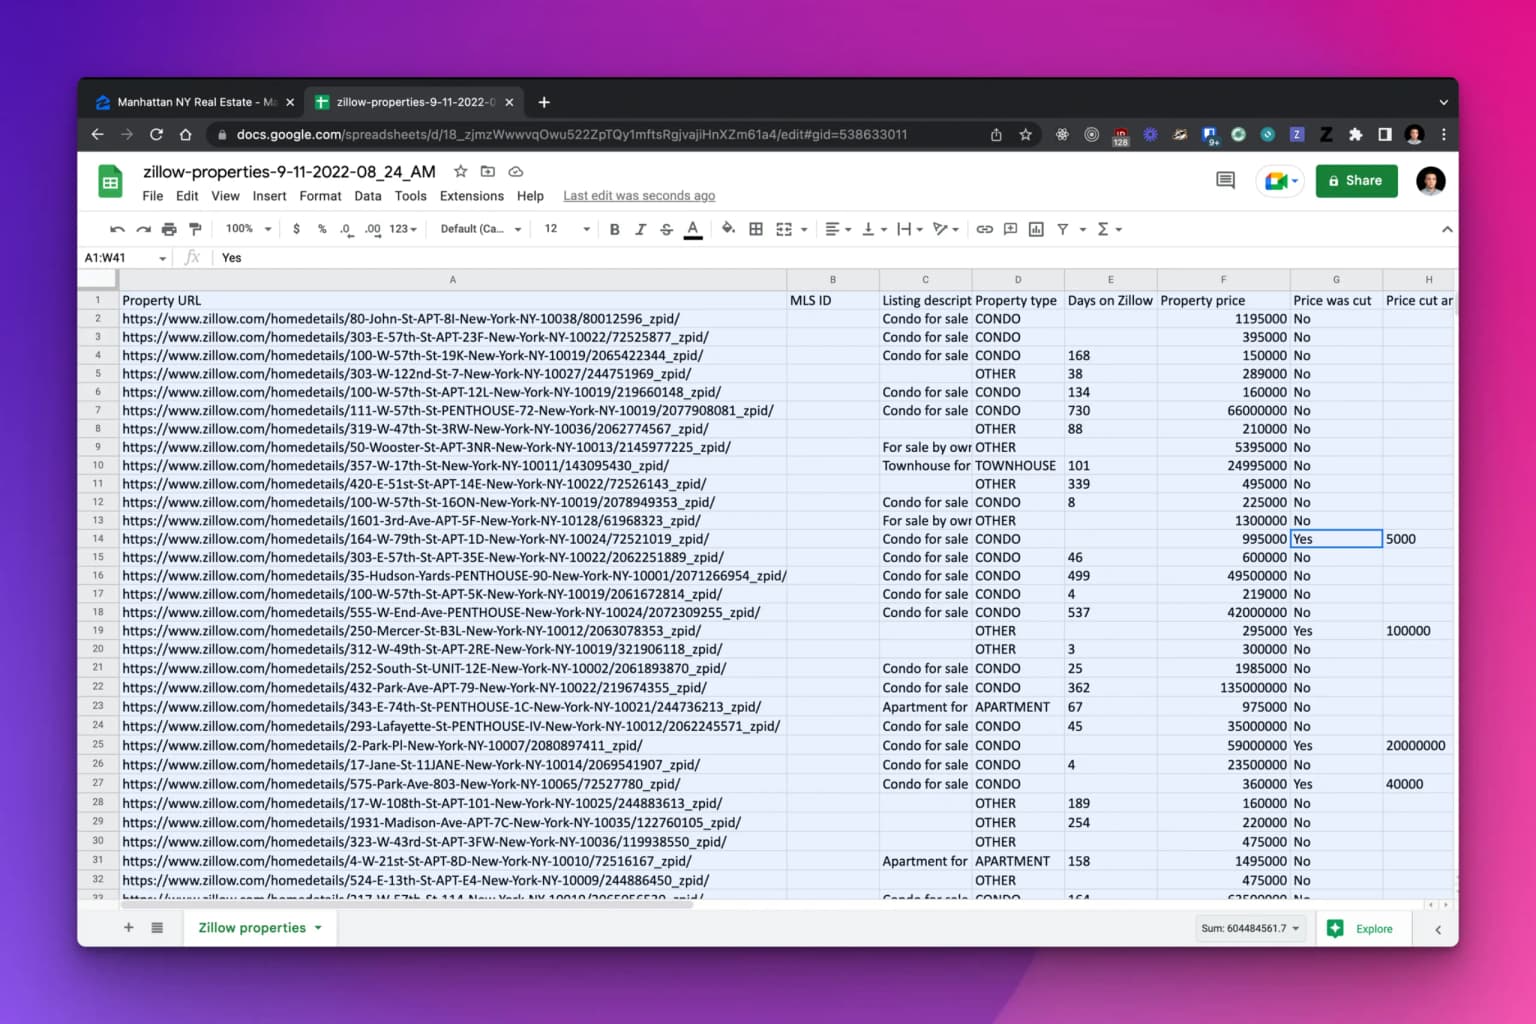The image size is (1536, 1024).
Task: Show all sheets list icon
Action: (x=157, y=928)
